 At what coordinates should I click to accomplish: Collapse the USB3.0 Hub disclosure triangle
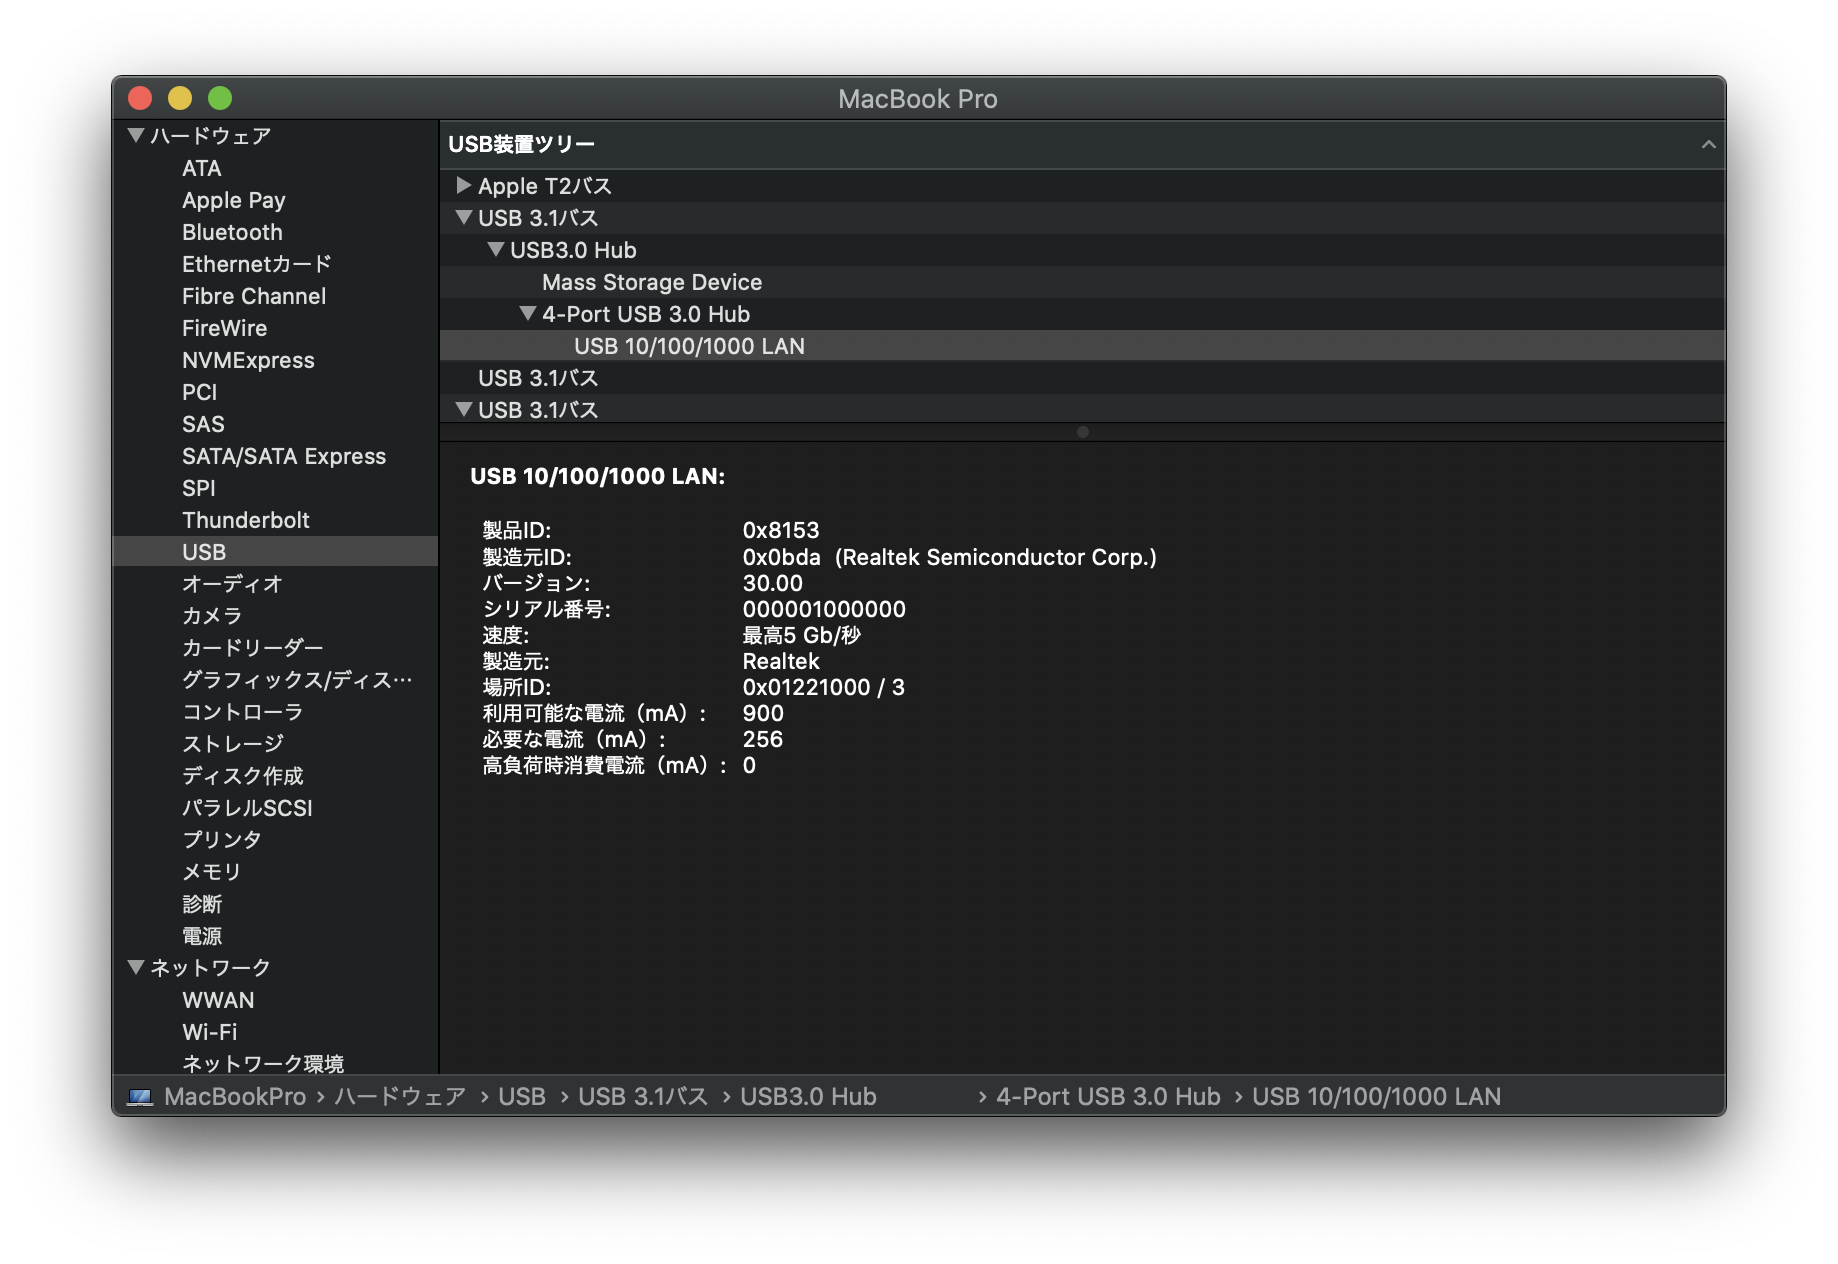point(495,250)
